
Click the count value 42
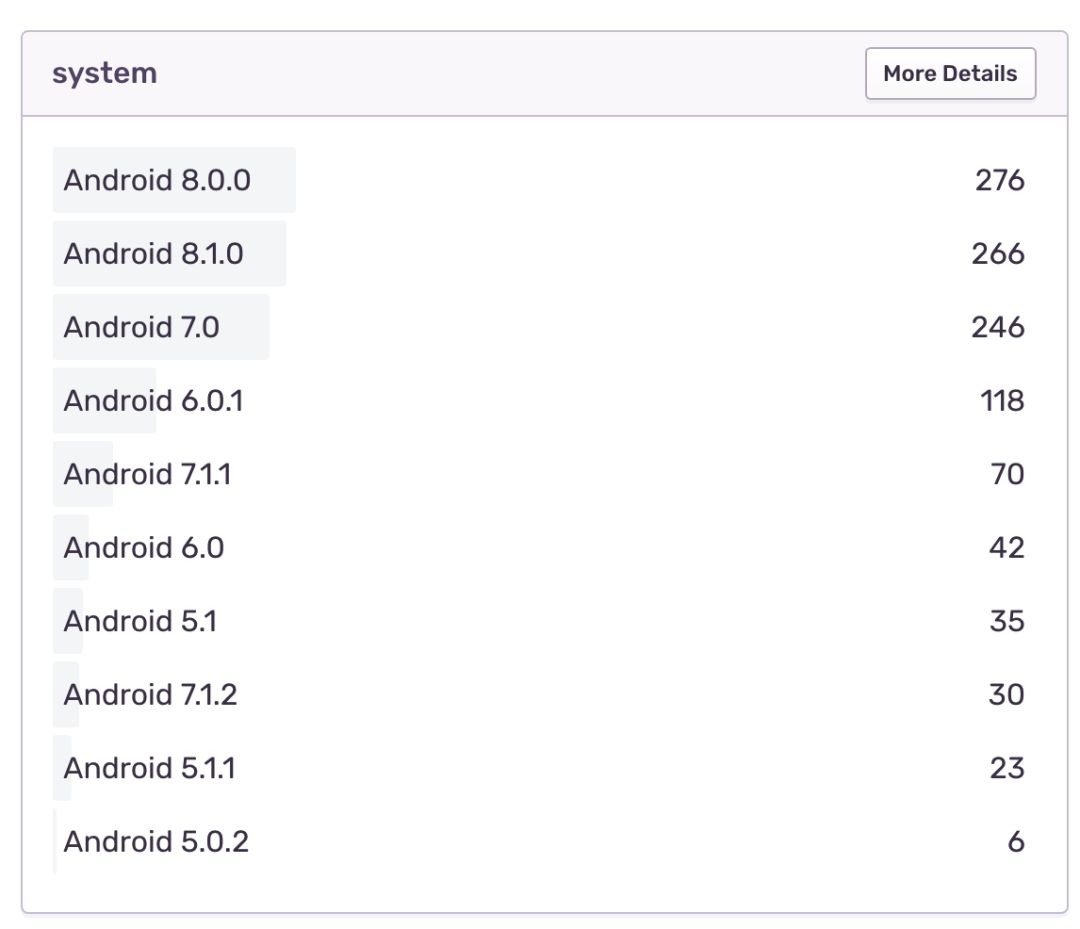tap(1007, 548)
